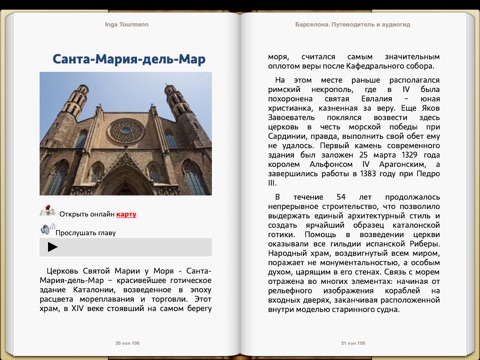Click the map pin icon

(x=48, y=211)
